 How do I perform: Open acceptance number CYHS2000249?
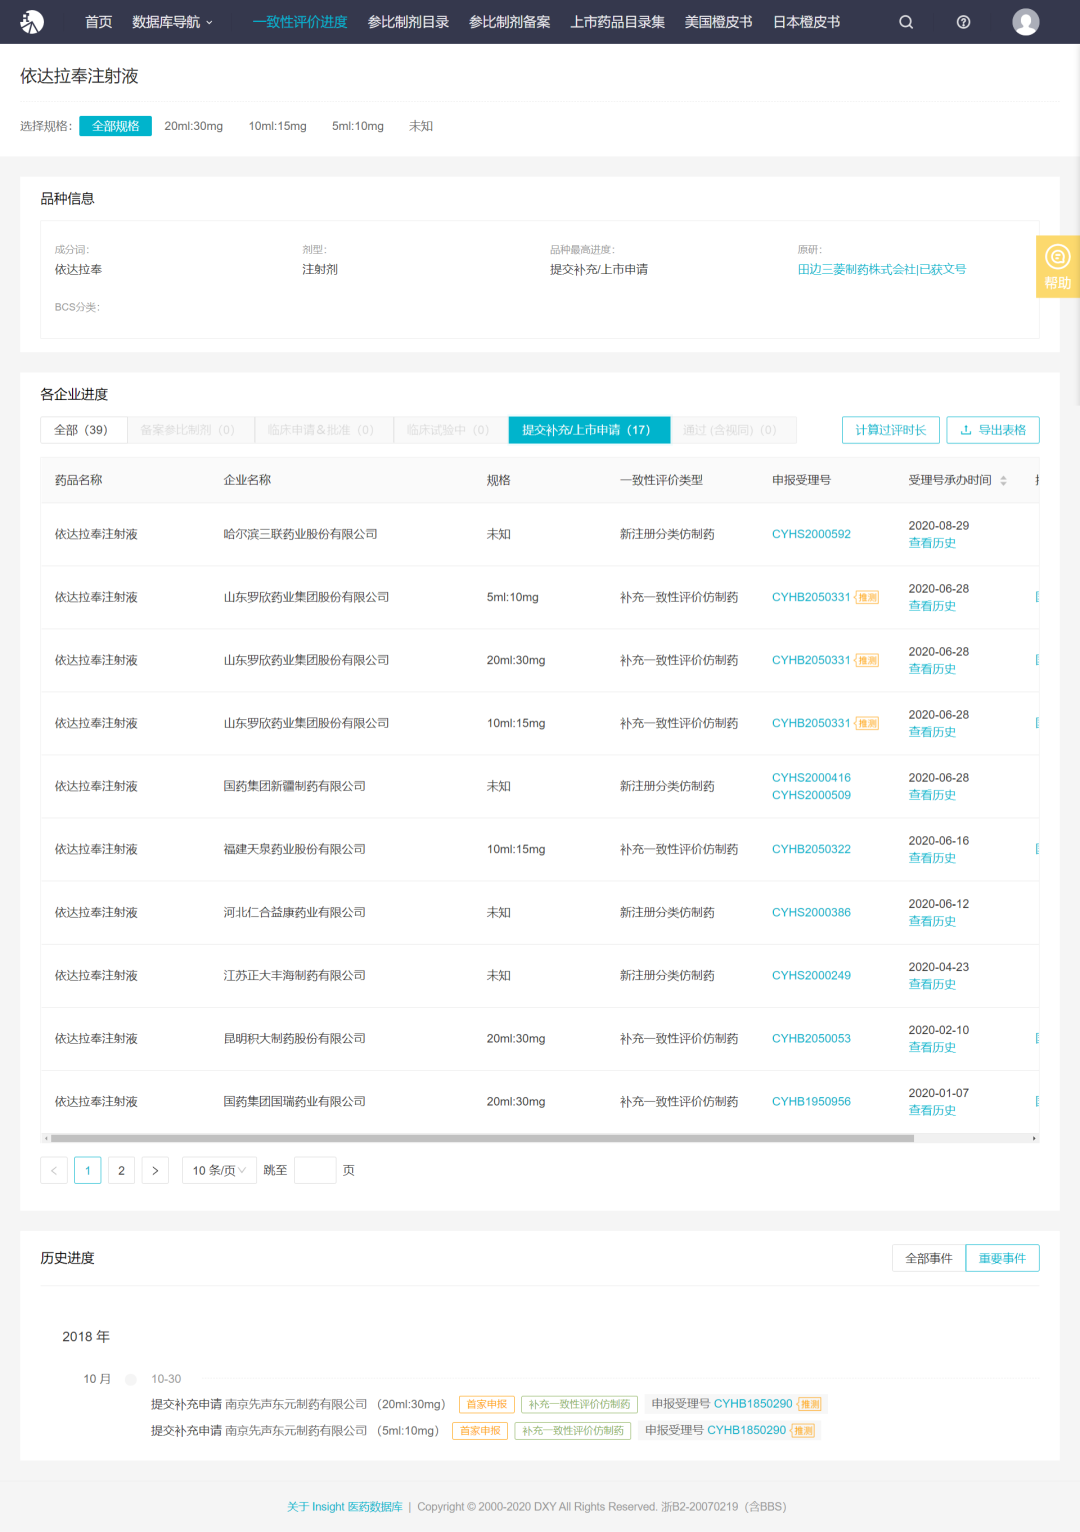pos(811,975)
